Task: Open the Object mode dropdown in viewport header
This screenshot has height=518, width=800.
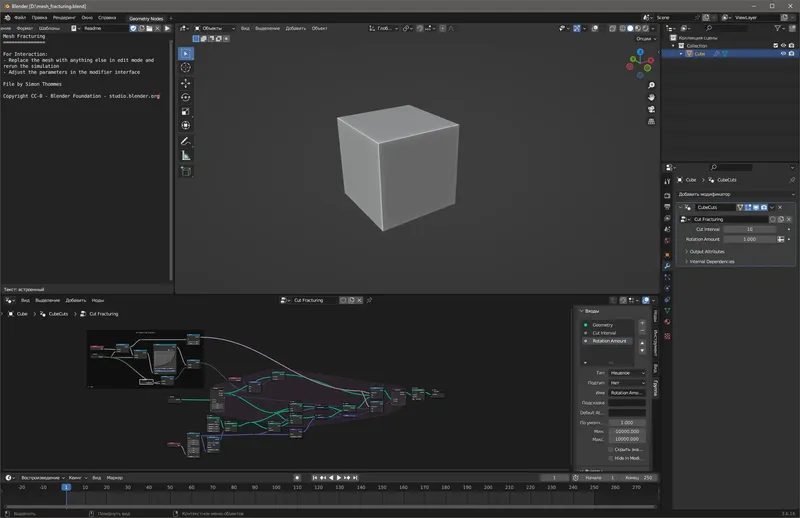Action: point(216,28)
